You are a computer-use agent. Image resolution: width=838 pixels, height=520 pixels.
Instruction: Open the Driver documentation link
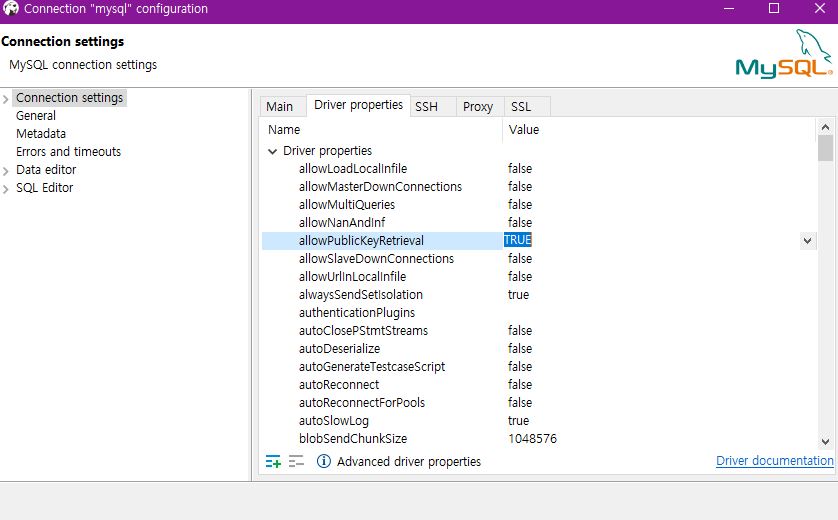[x=774, y=461]
